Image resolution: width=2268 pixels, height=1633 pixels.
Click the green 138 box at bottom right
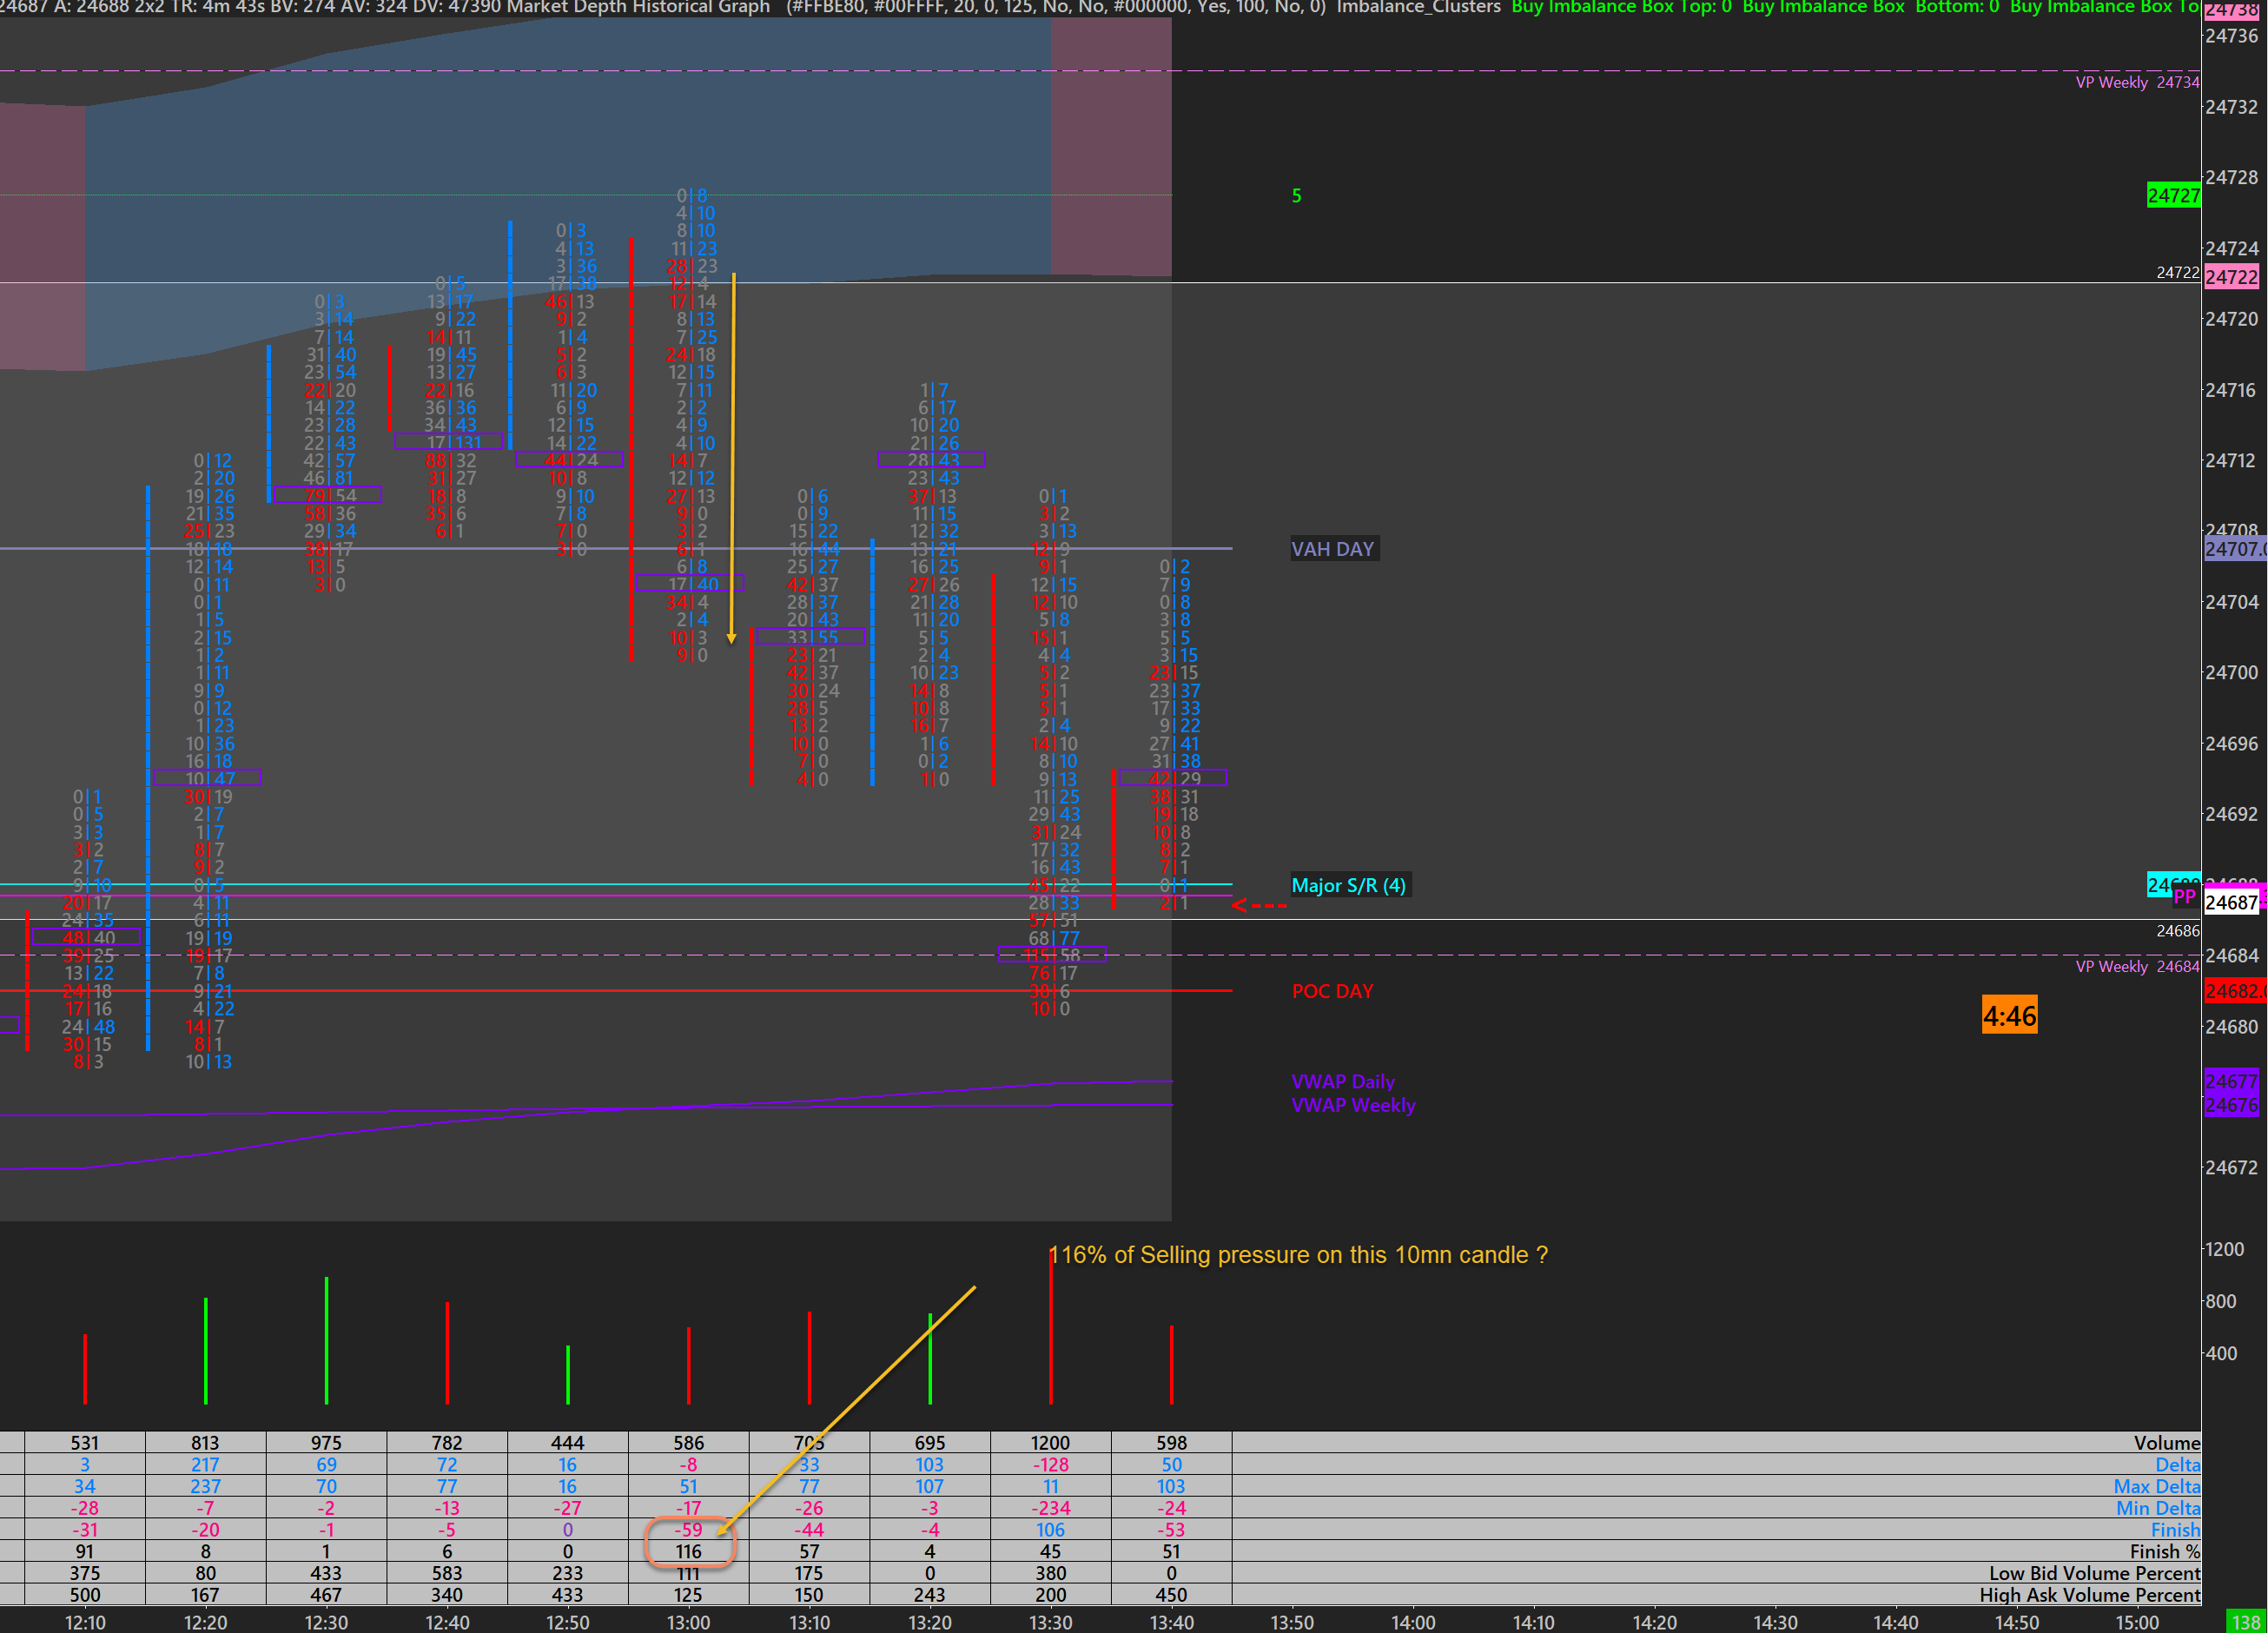tap(2245, 1622)
